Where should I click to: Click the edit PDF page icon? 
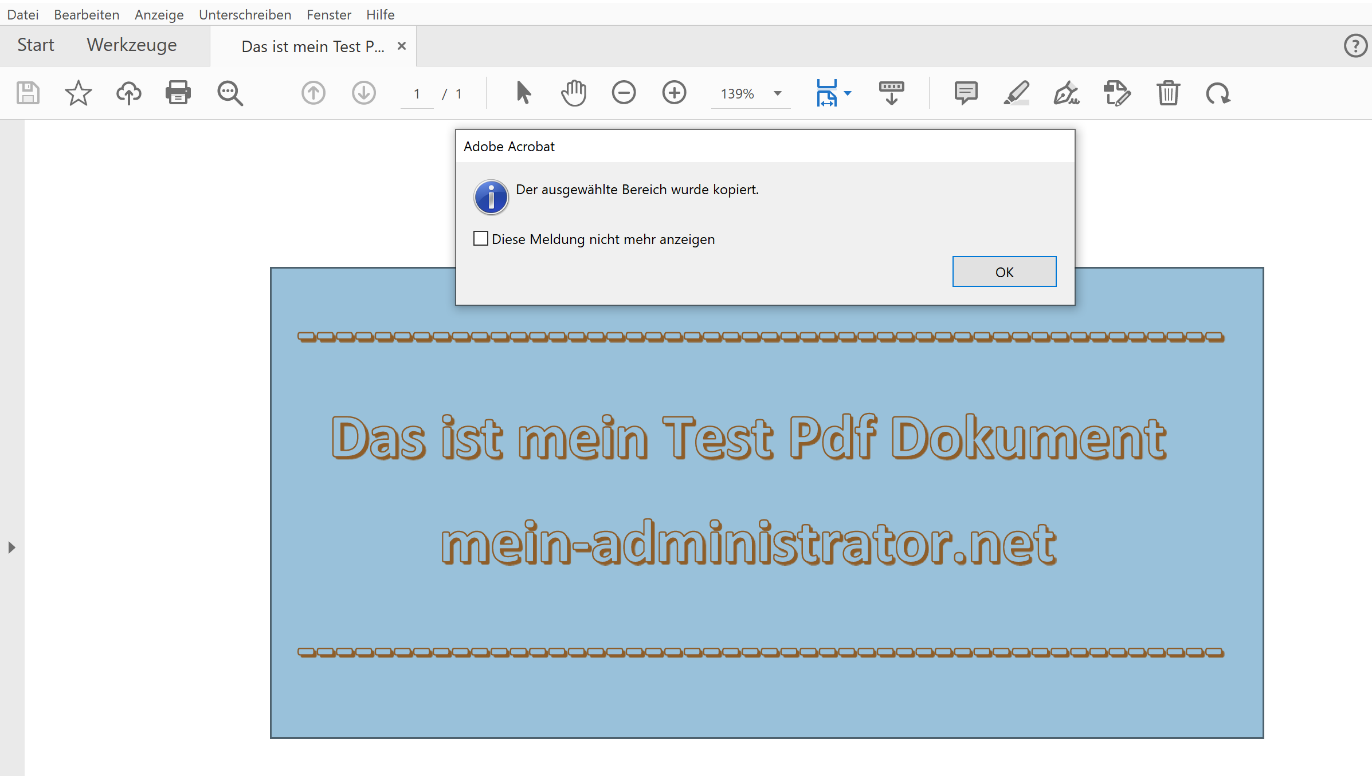click(x=1118, y=93)
